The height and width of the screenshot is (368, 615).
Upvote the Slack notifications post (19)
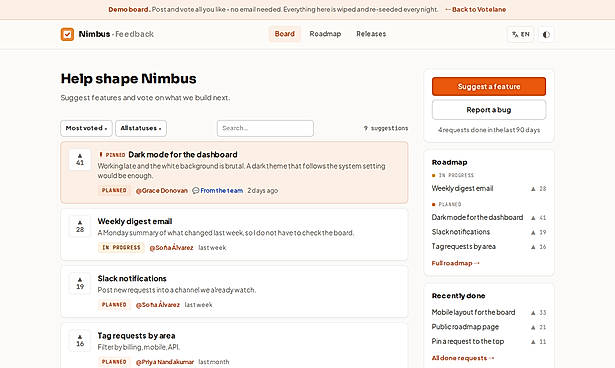[80, 283]
